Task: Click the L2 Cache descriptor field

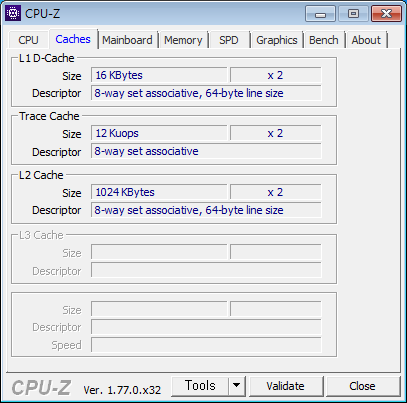Action: (206, 210)
